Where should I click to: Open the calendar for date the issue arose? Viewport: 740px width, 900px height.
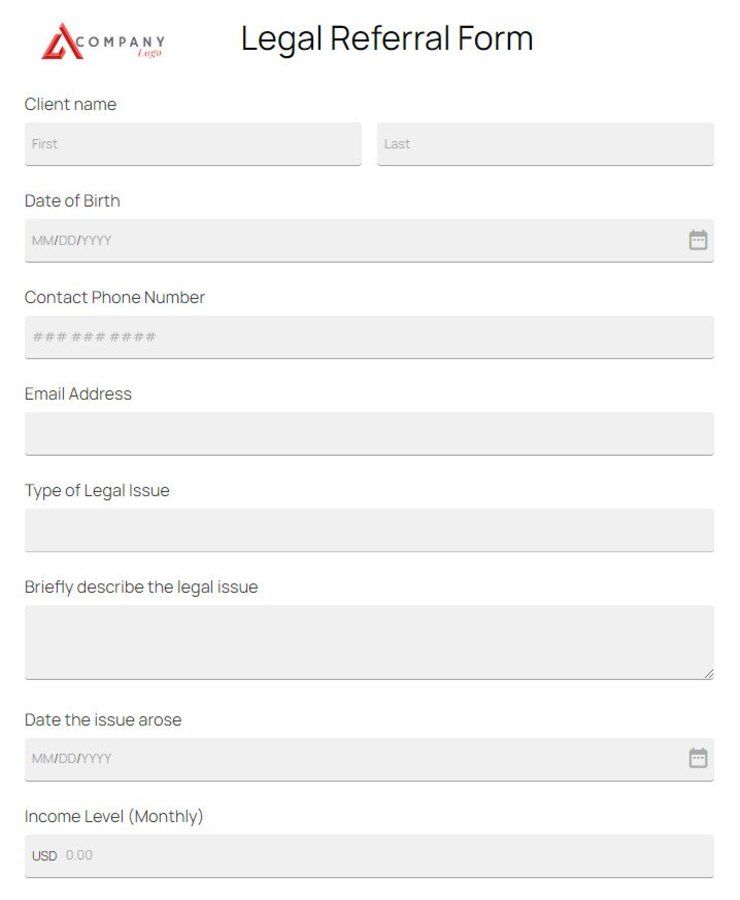click(698, 759)
